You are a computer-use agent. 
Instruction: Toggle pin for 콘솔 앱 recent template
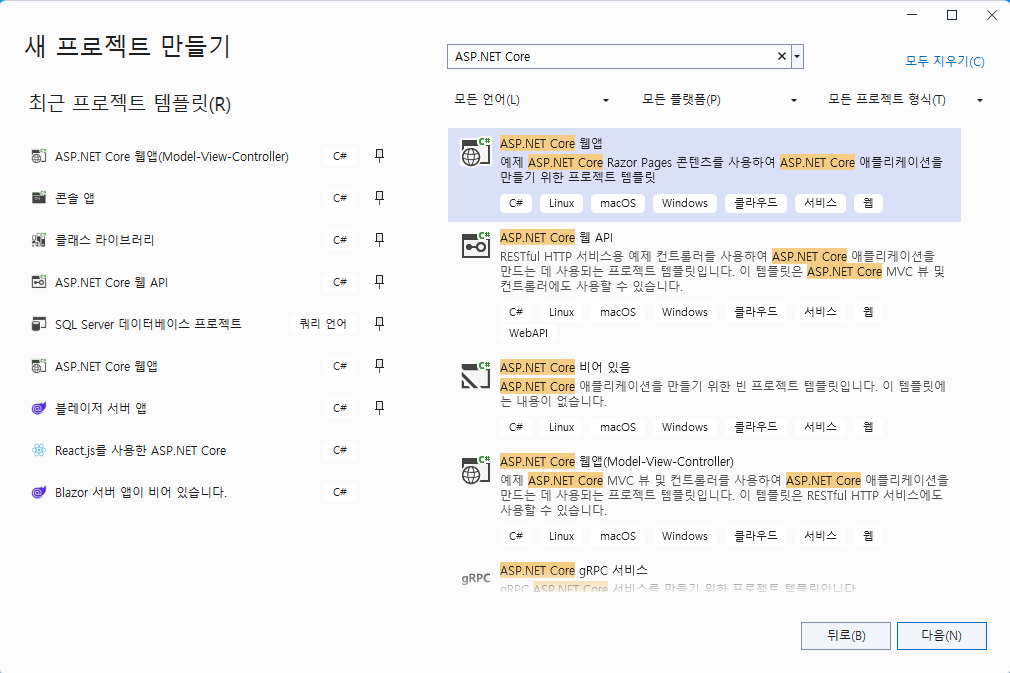point(379,198)
